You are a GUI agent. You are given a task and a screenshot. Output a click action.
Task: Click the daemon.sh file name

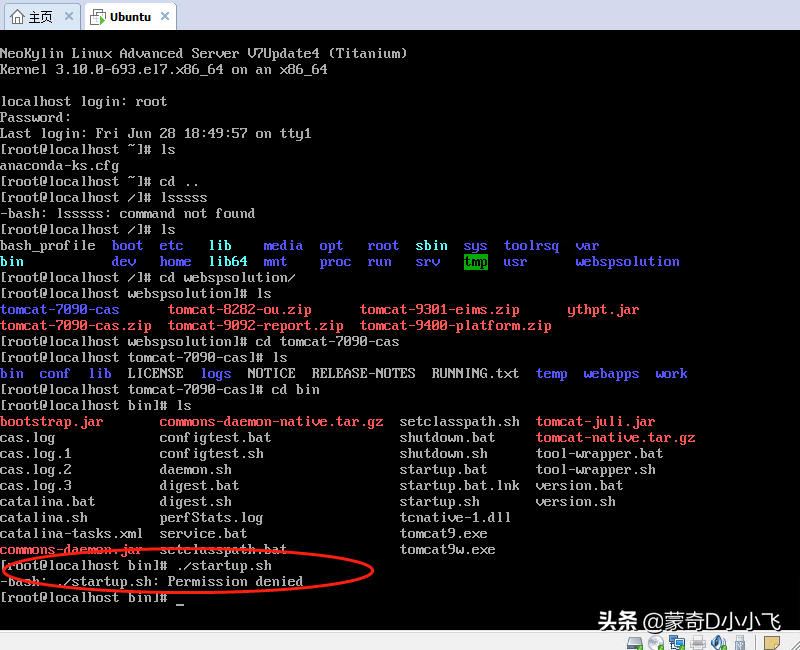pyautogui.click(x=195, y=469)
